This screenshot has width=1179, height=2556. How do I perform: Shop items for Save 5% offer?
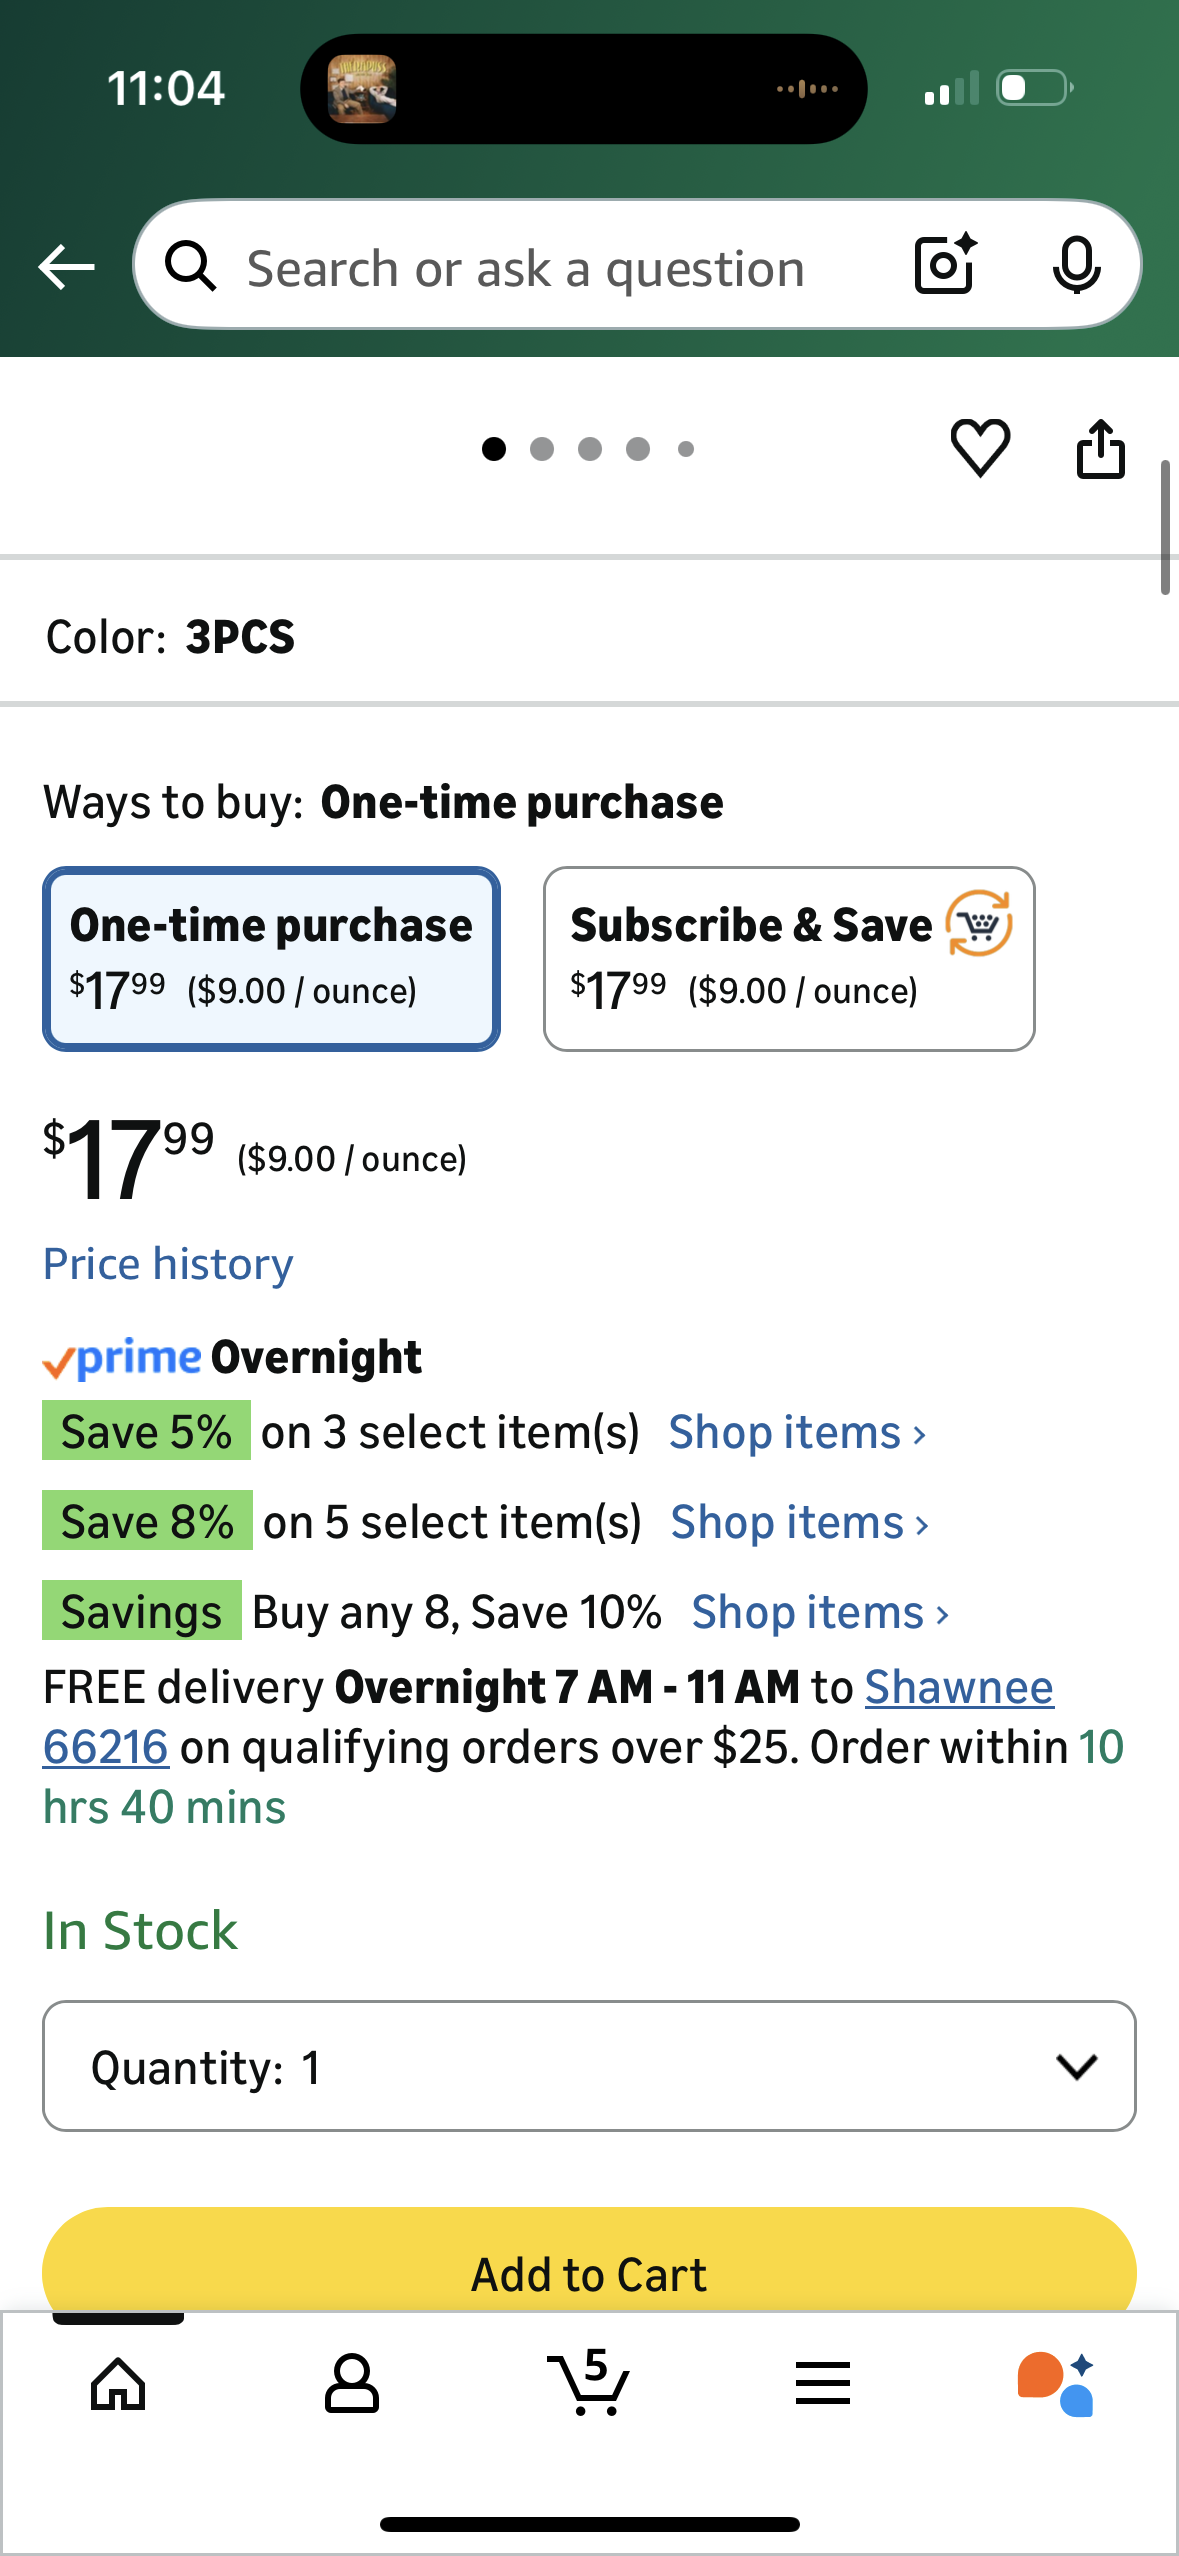[797, 1432]
